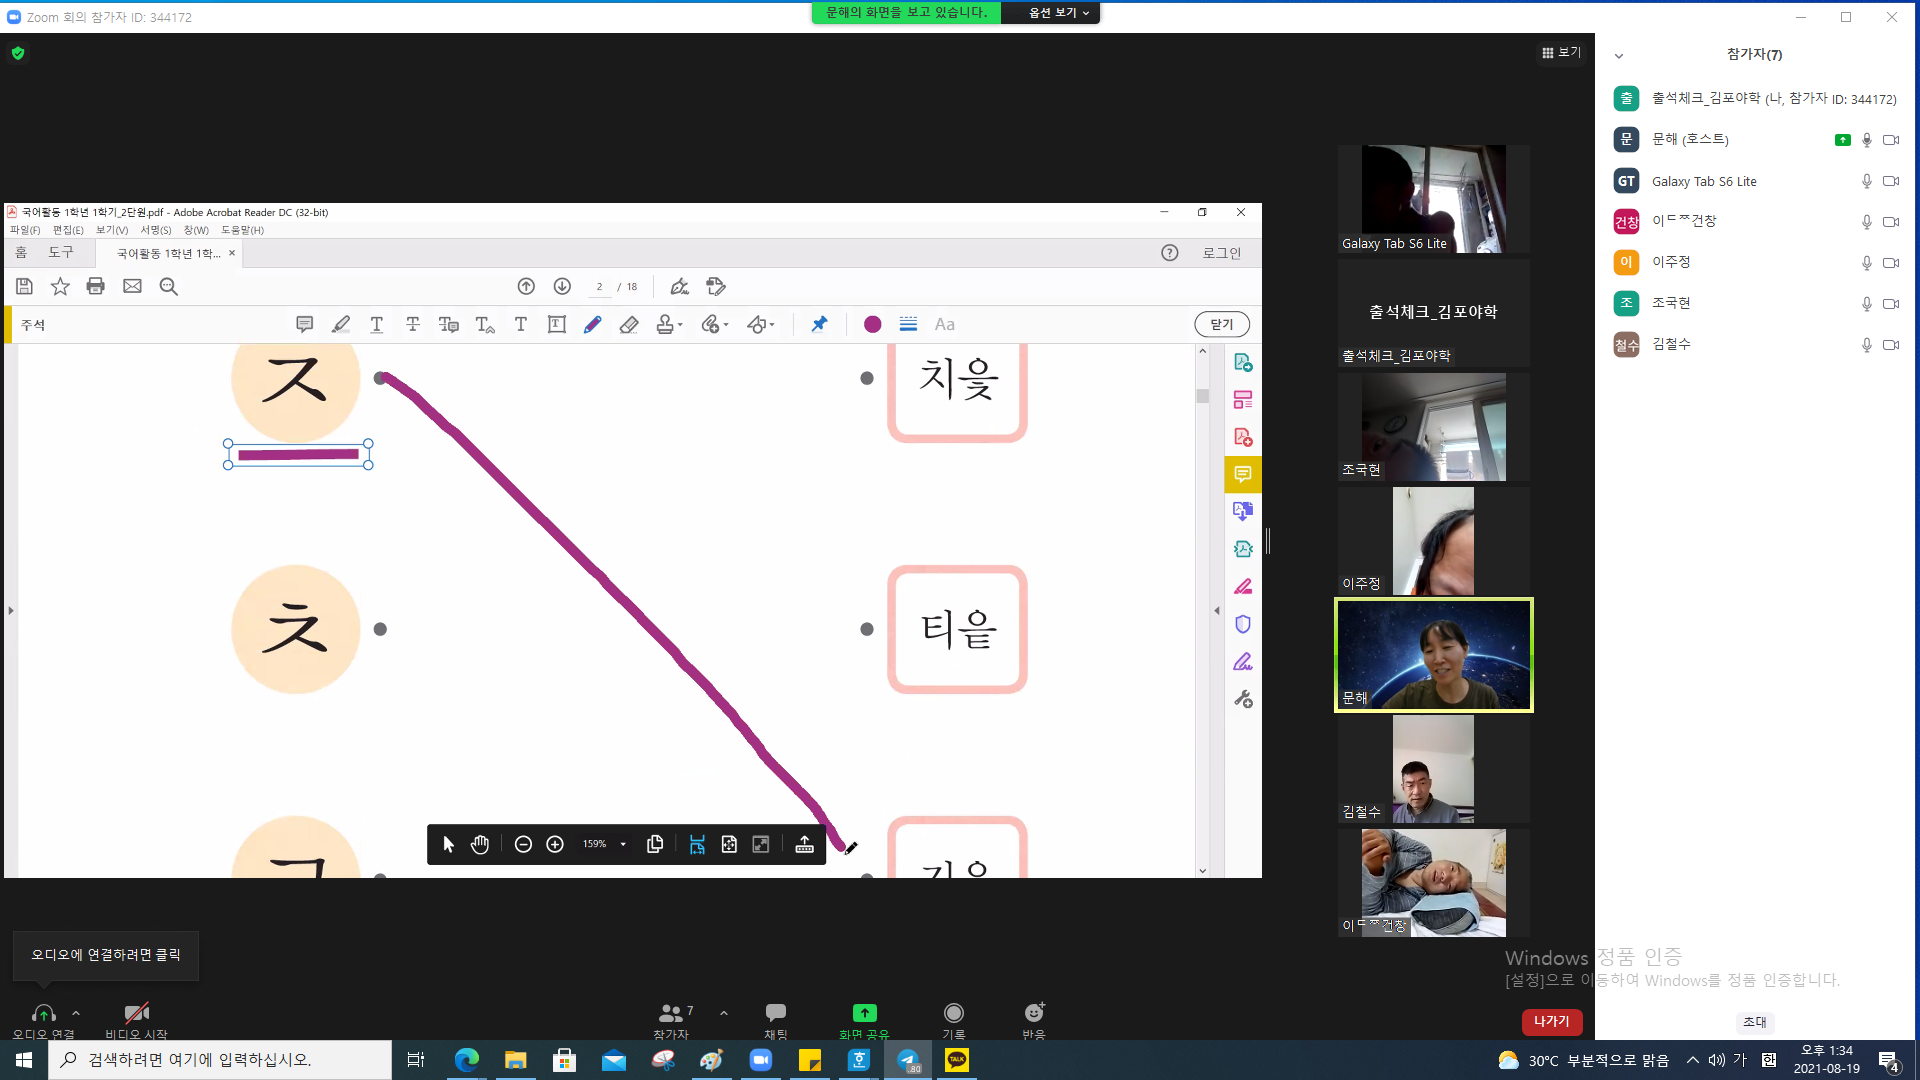The image size is (1920, 1080).
Task: Click the print icon in Acrobat toolbar
Action: point(96,287)
